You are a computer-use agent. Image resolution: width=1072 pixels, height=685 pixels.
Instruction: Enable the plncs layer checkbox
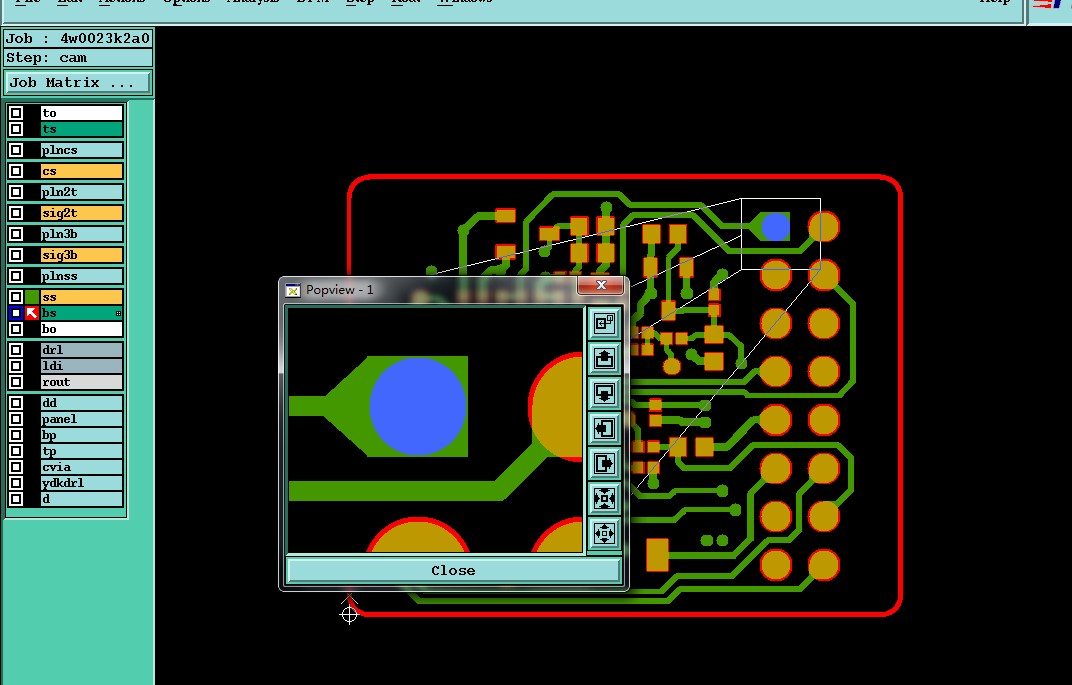16,150
